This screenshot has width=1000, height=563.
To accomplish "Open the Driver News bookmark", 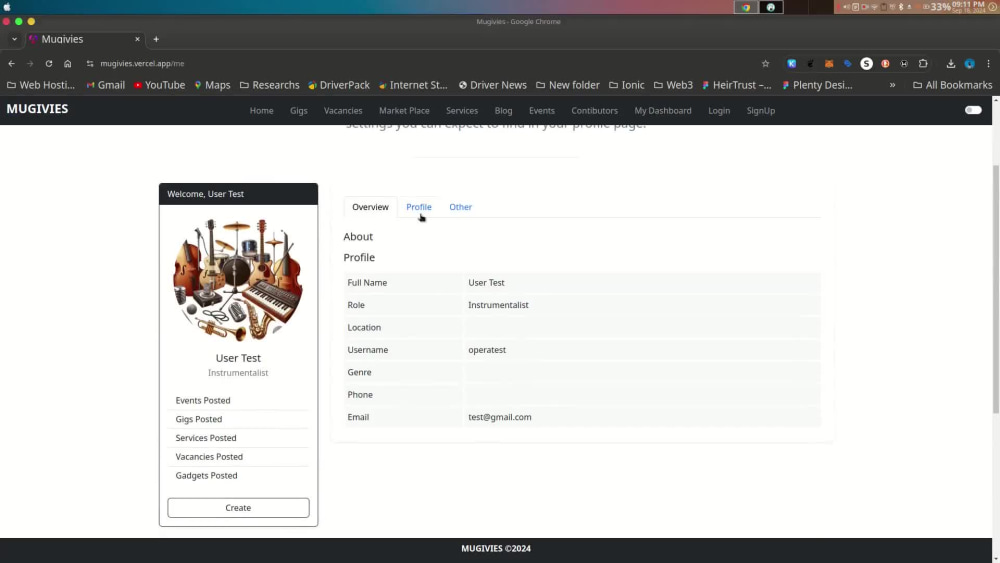I will (493, 85).
